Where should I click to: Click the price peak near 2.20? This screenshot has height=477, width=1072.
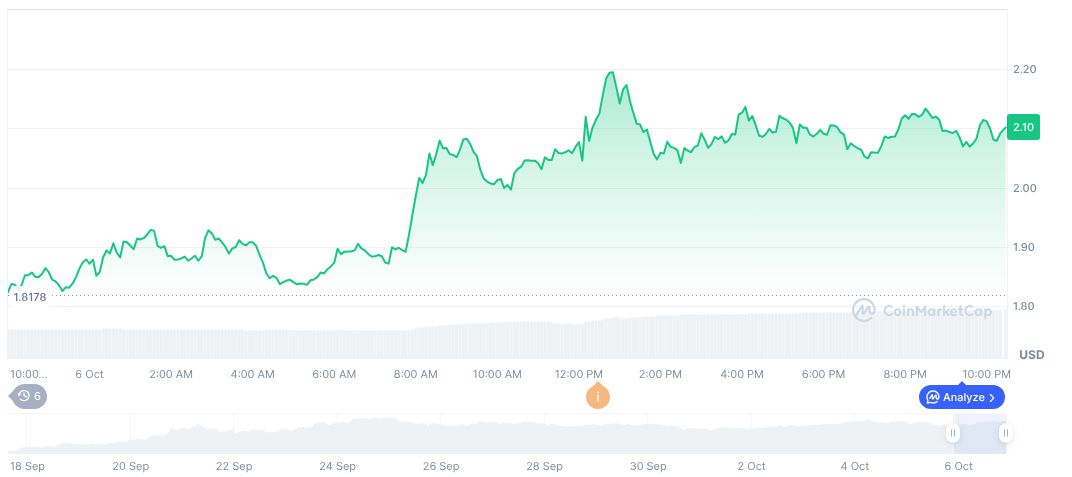point(610,73)
